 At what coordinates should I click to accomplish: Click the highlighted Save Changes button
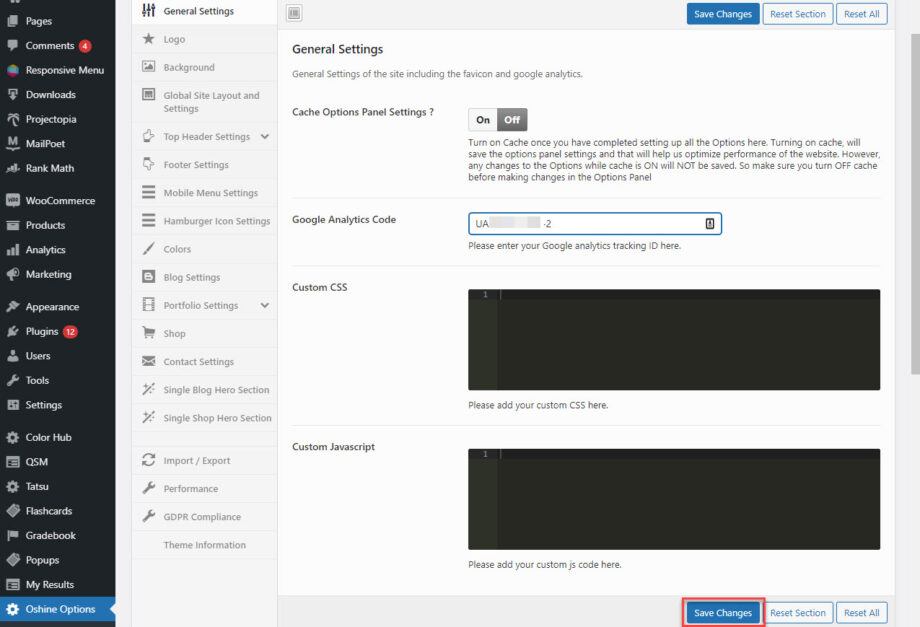click(x=722, y=612)
